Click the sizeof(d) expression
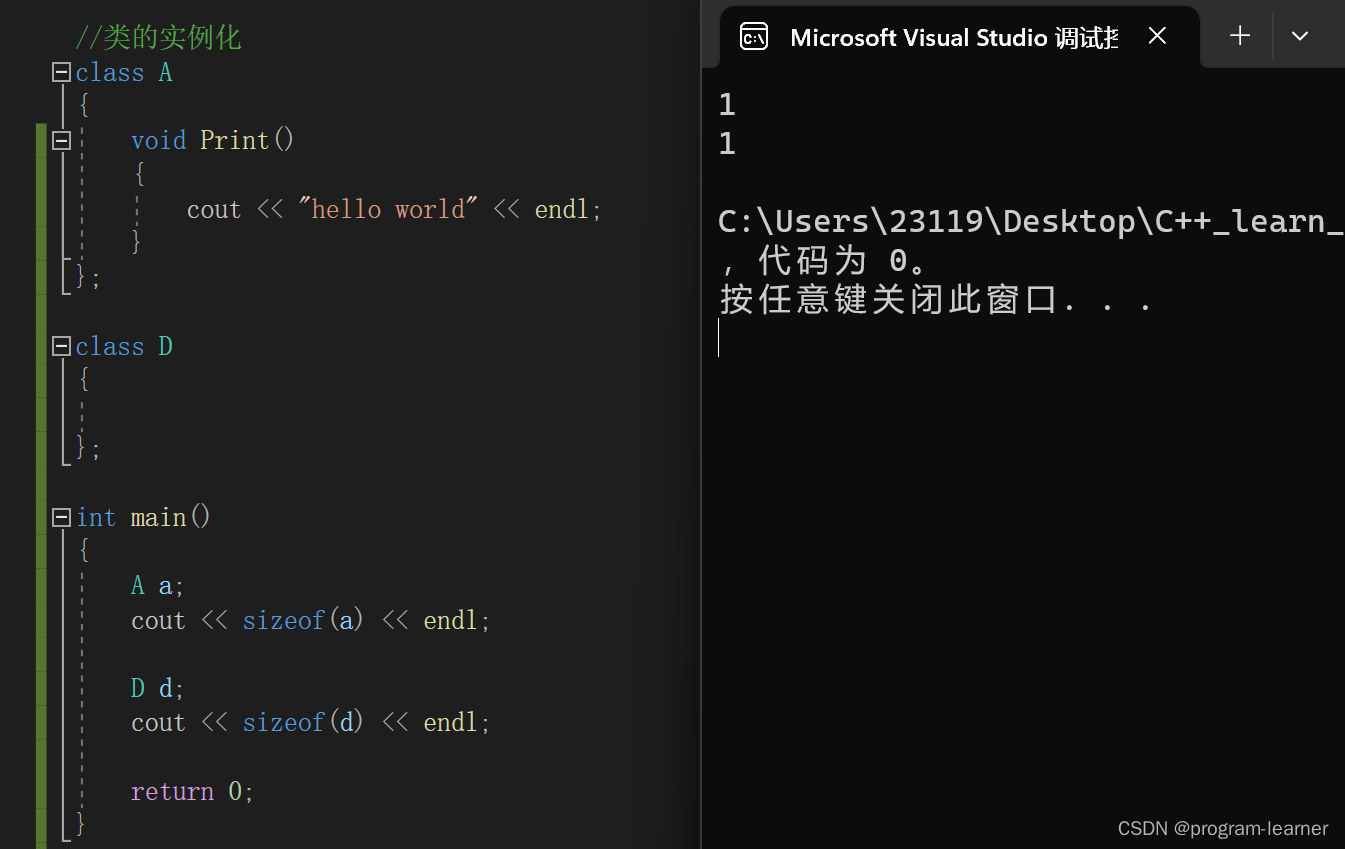1345x849 pixels. [x=303, y=722]
